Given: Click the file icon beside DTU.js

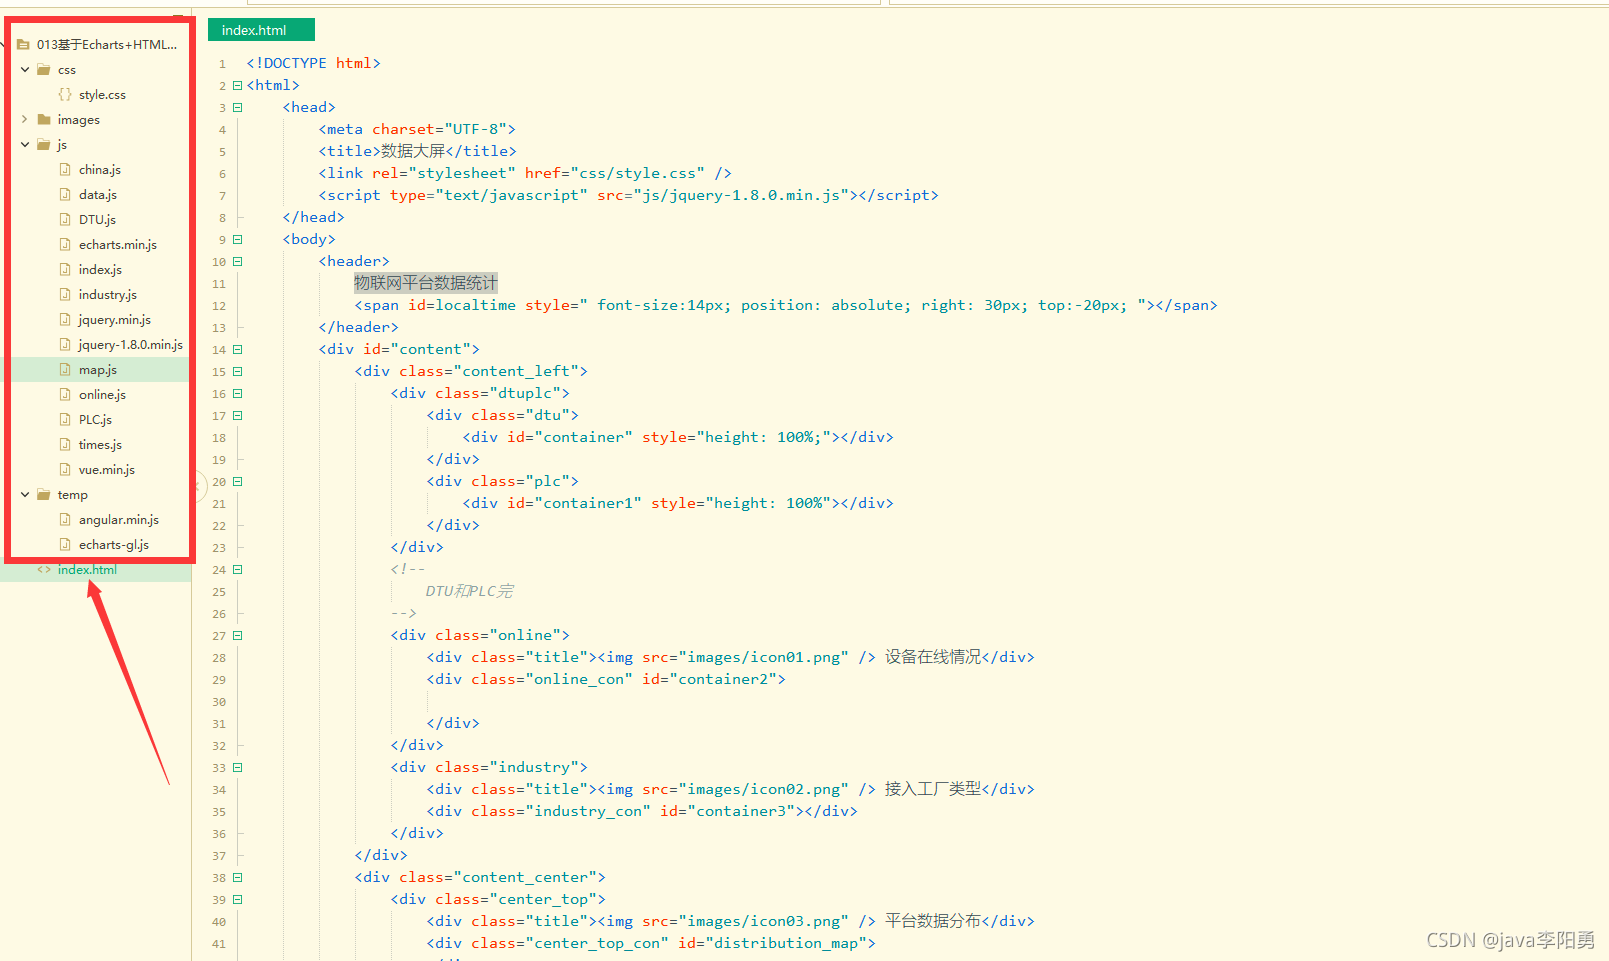Looking at the screenshot, I should tap(65, 220).
